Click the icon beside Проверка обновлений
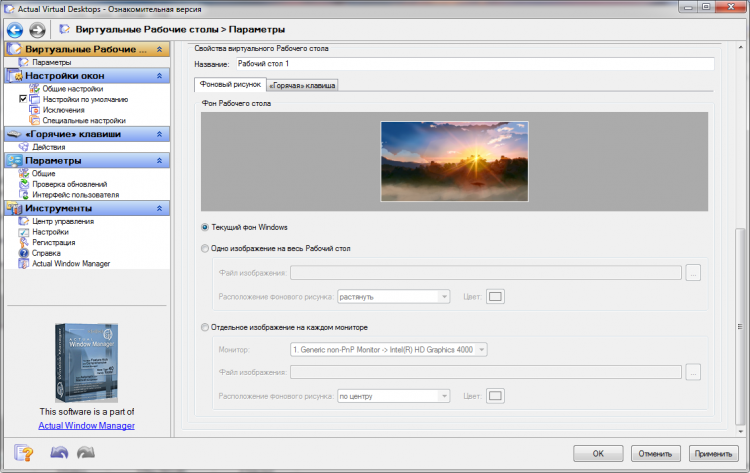The image size is (750, 473). [23, 184]
